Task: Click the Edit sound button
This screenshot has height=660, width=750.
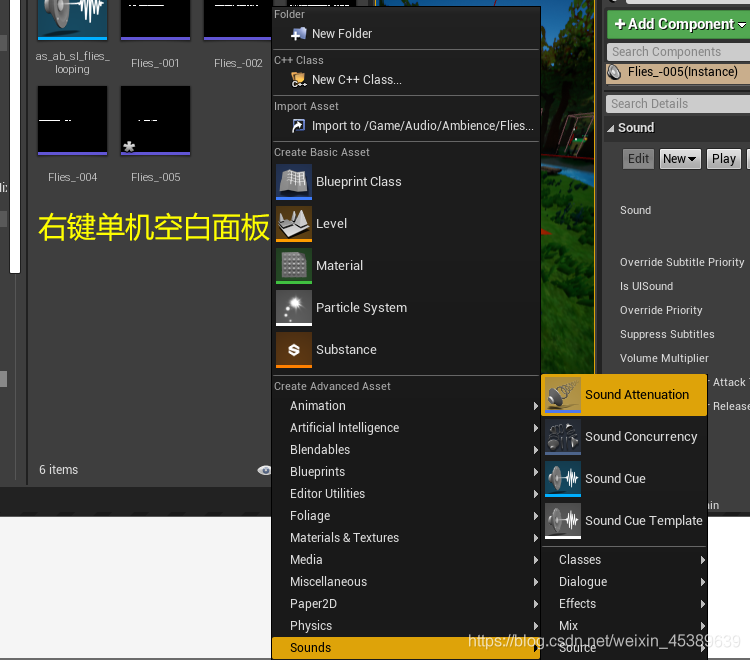Action: 638,159
